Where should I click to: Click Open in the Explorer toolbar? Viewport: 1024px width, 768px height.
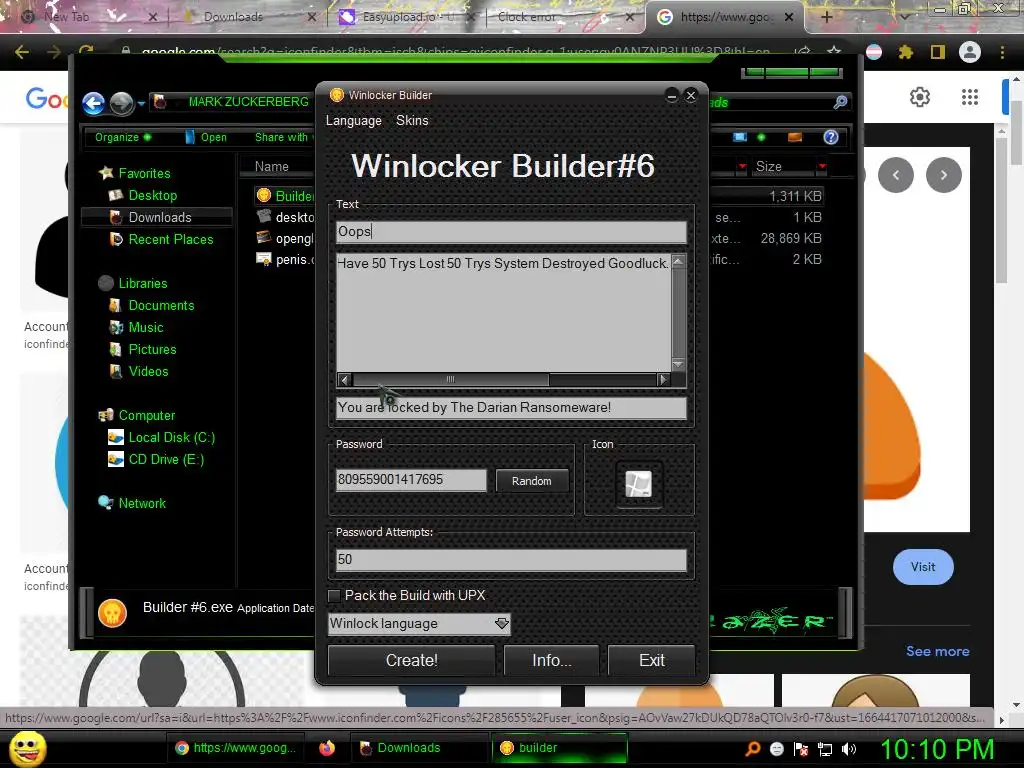pyautogui.click(x=206, y=137)
